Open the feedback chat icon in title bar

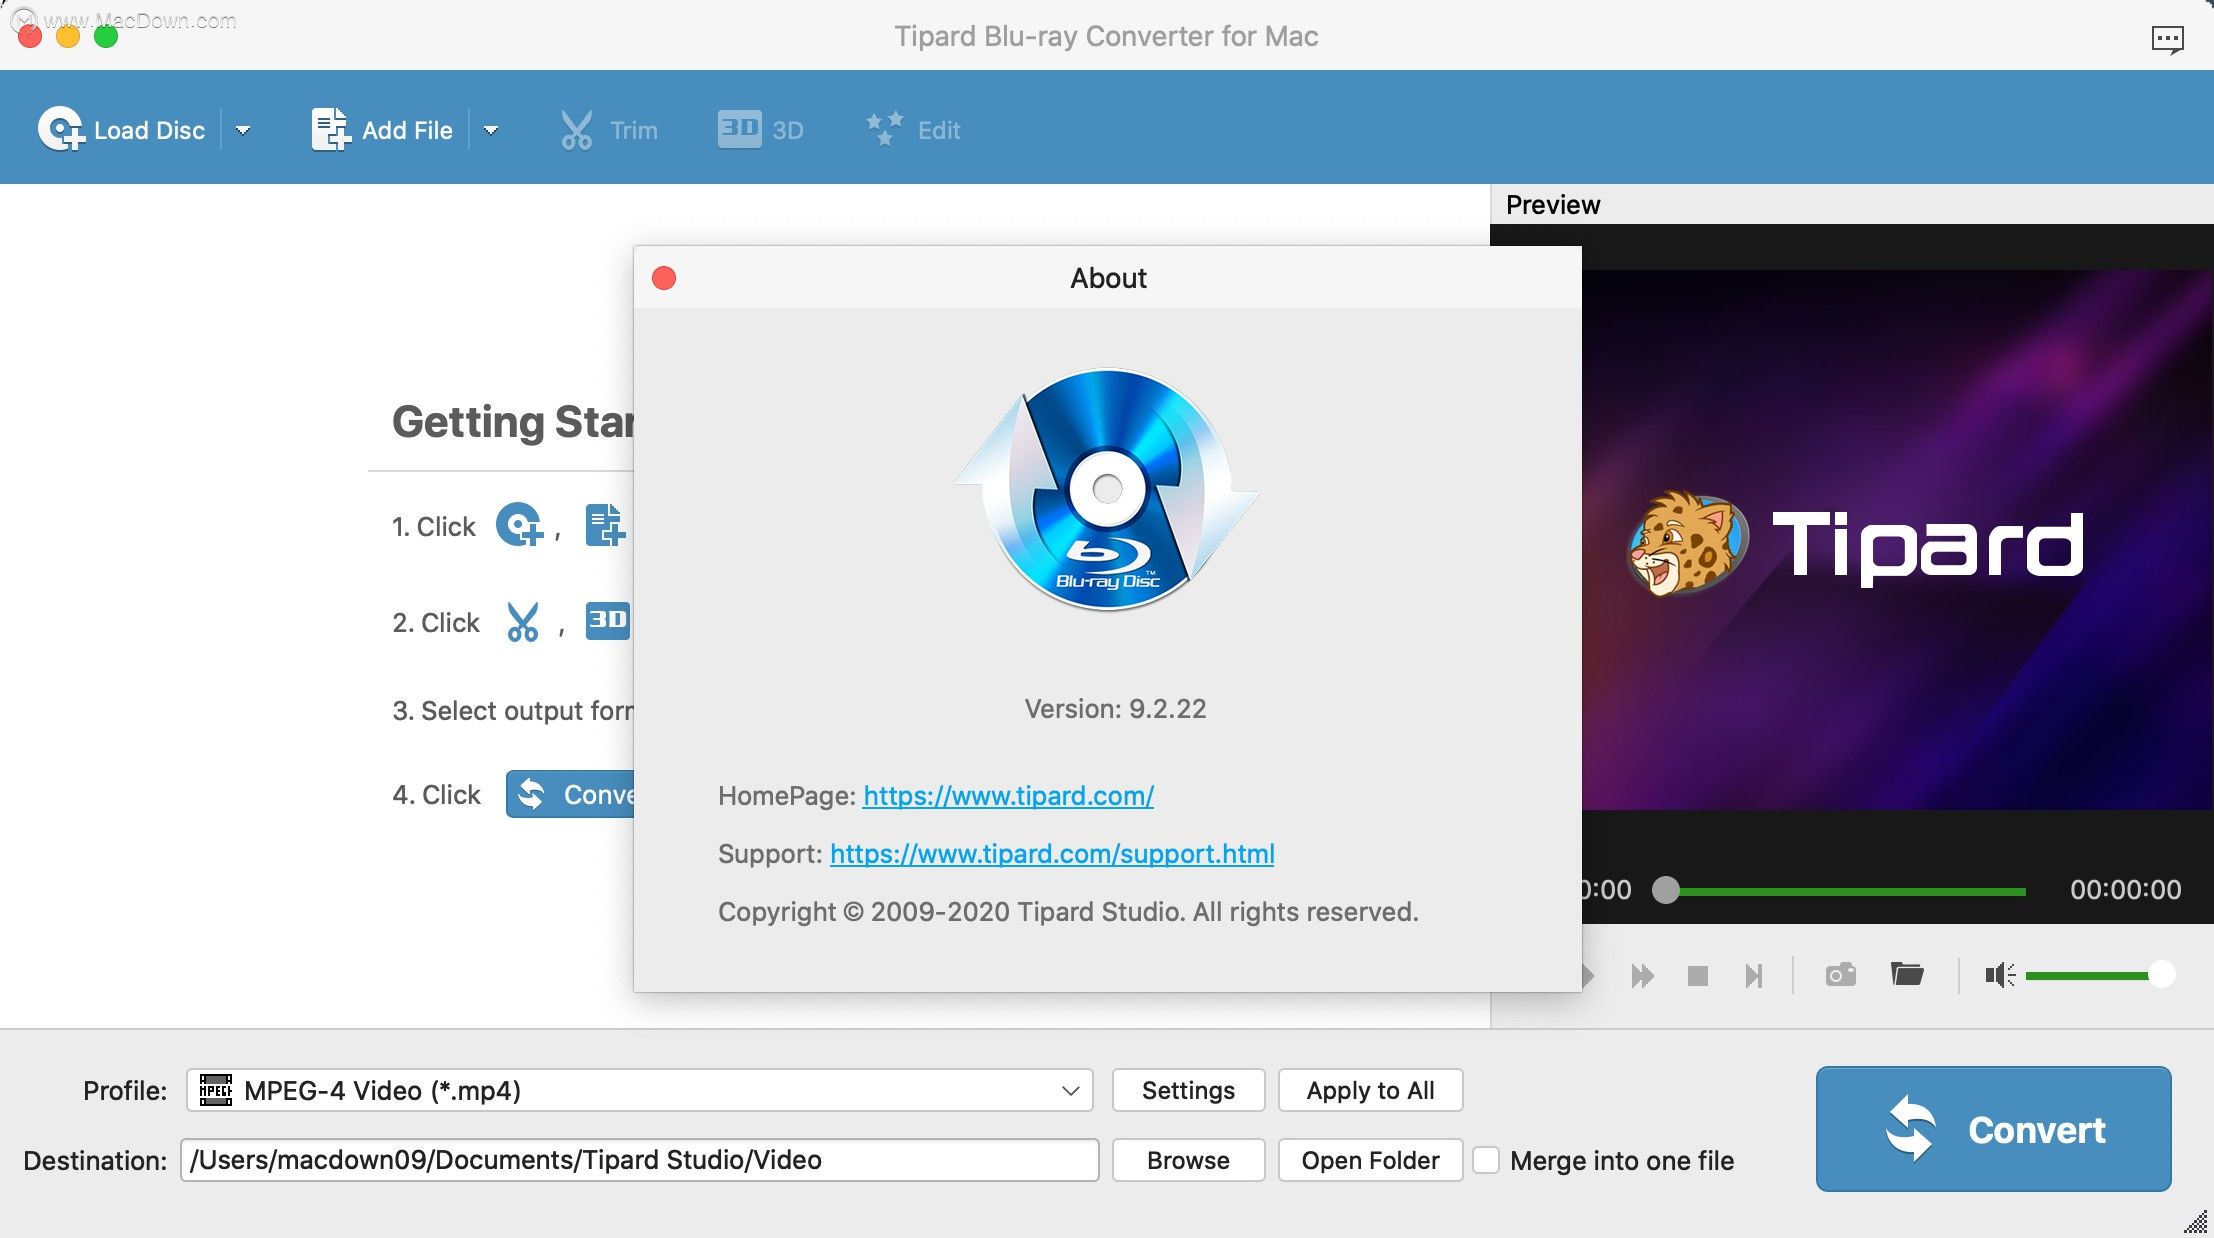tap(2167, 39)
